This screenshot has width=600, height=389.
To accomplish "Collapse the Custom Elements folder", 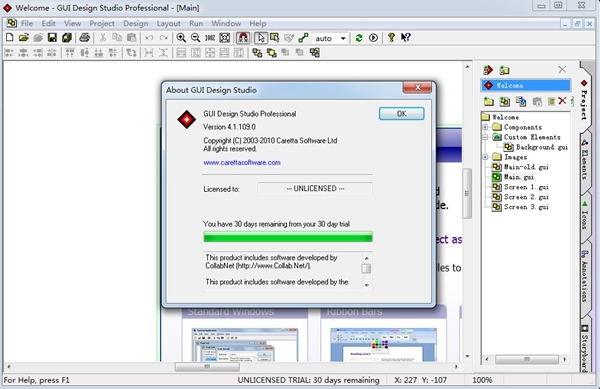I will 485,137.
